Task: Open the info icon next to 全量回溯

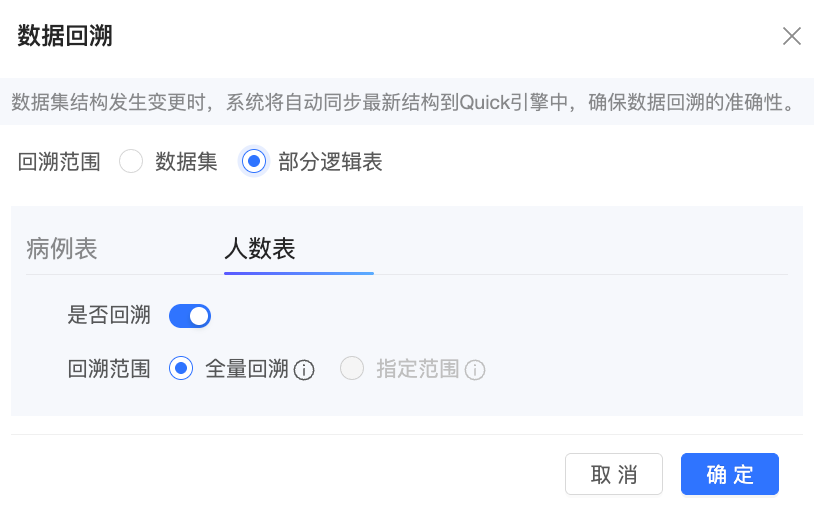Action: click(304, 370)
